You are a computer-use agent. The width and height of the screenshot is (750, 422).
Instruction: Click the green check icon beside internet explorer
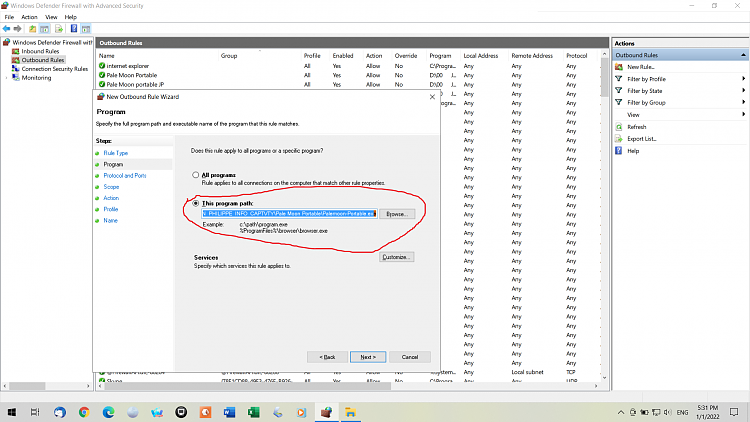coord(102,66)
